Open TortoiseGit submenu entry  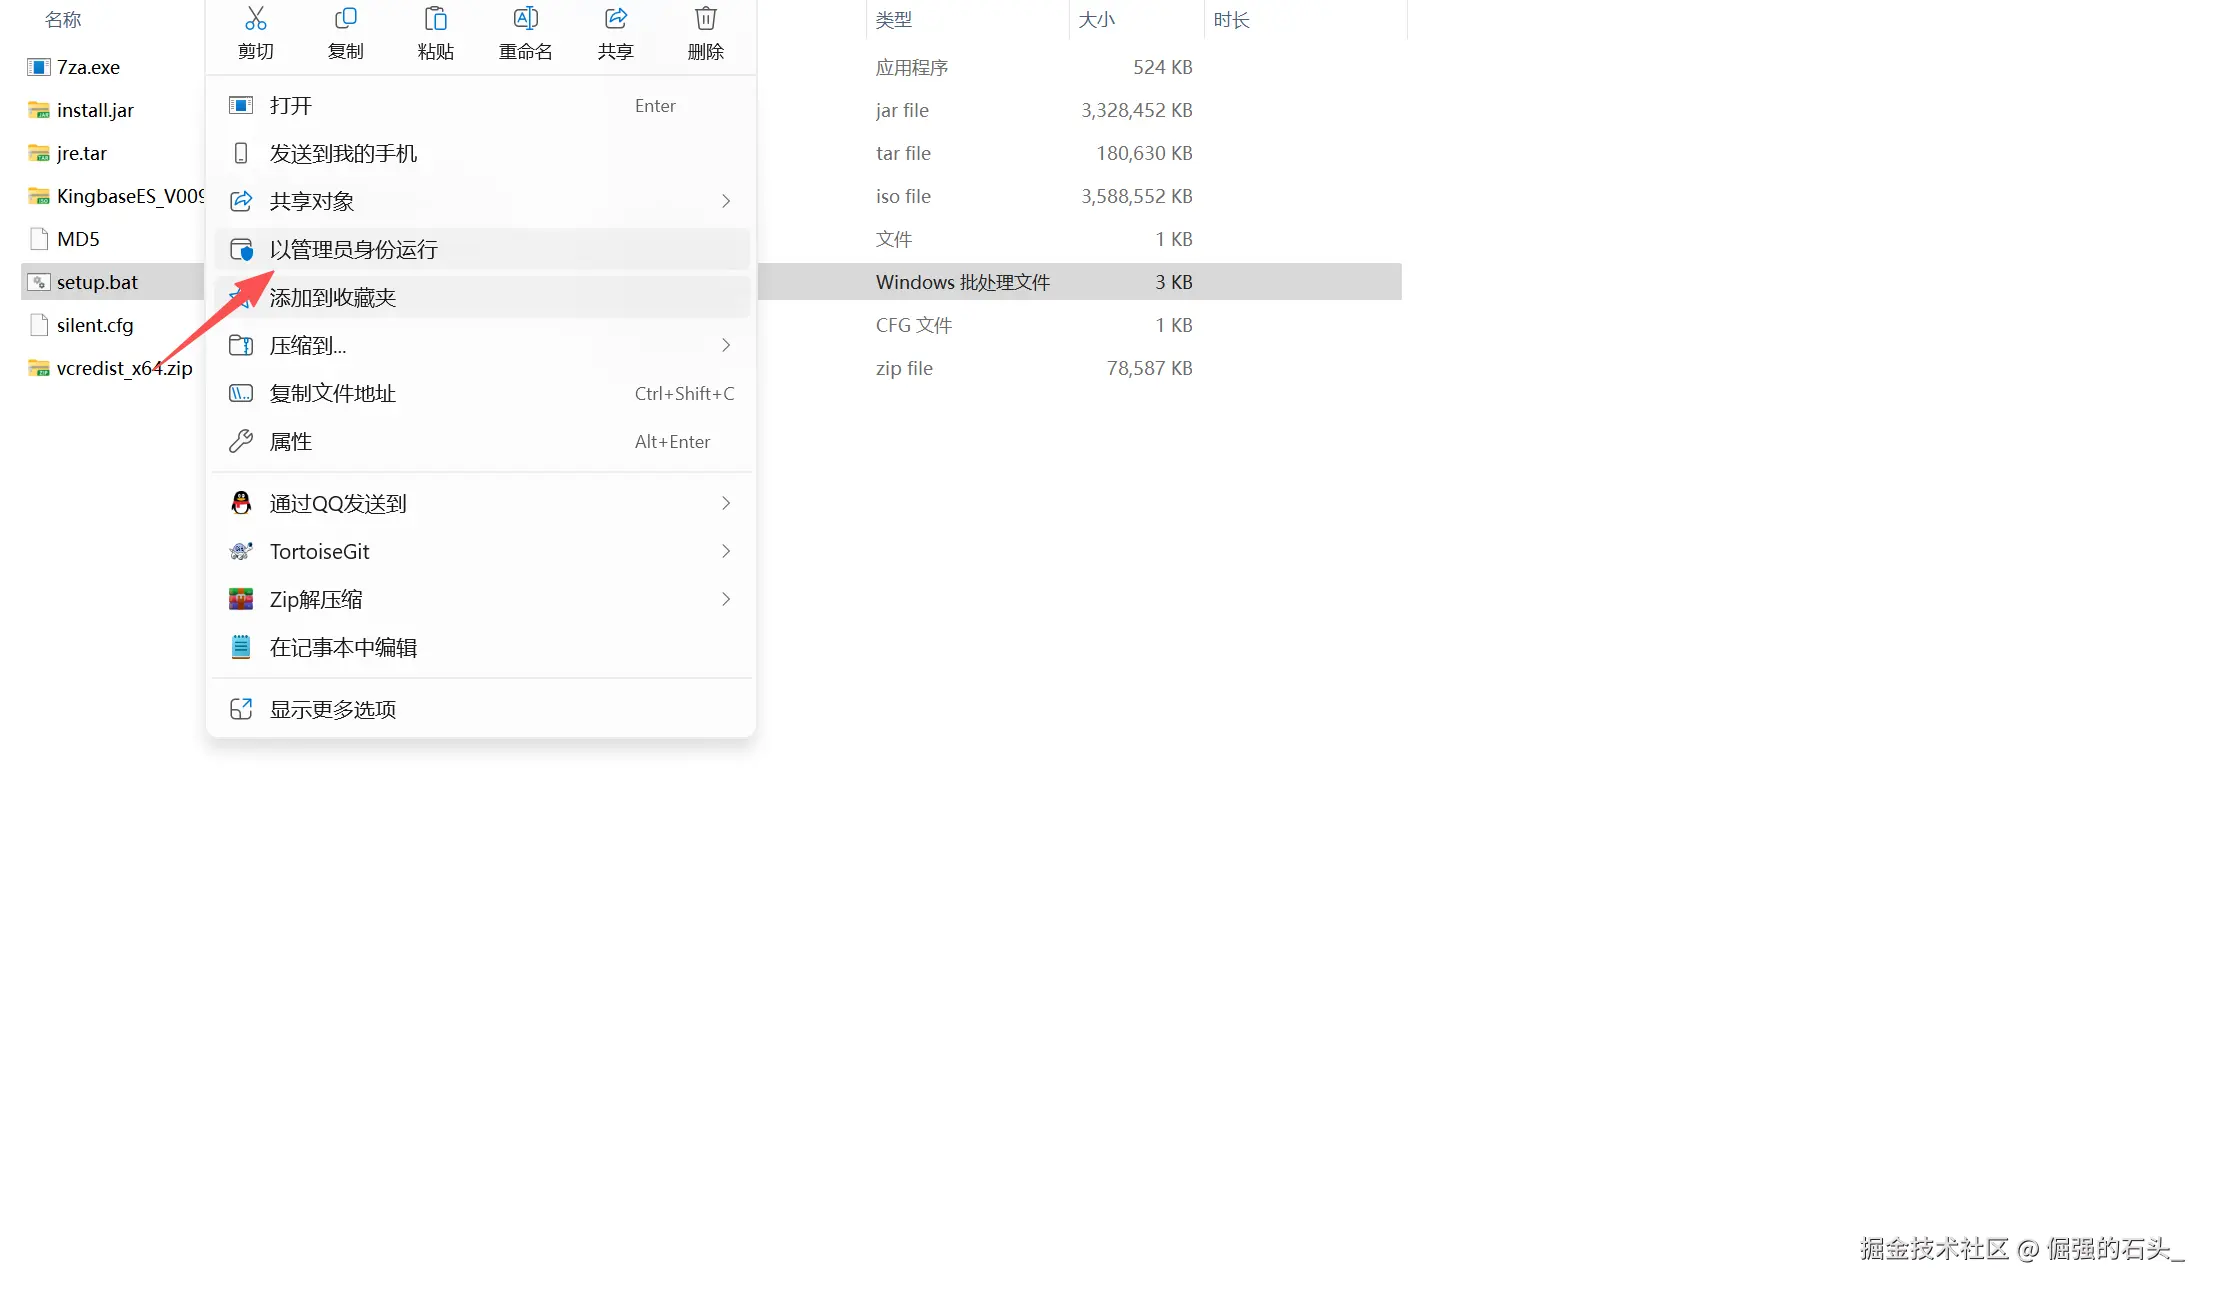pos(319,551)
